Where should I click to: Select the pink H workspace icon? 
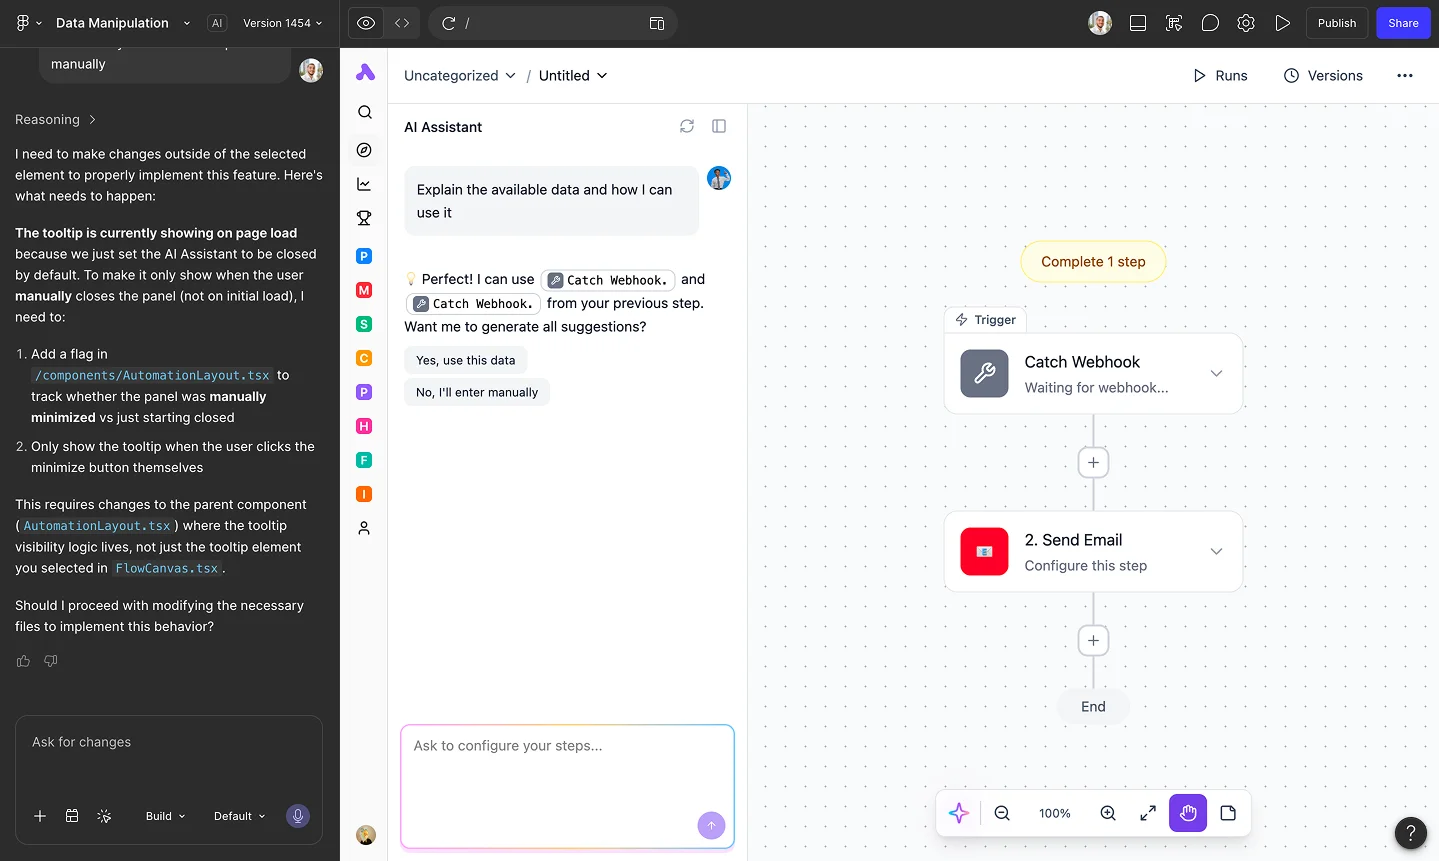[x=364, y=426]
